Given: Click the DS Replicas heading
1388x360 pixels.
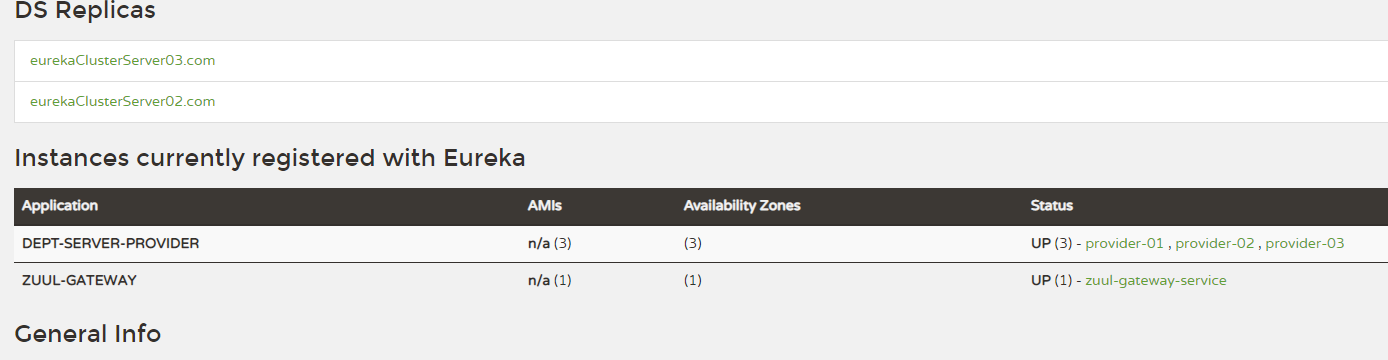Looking at the screenshot, I should pyautogui.click(x=85, y=11).
